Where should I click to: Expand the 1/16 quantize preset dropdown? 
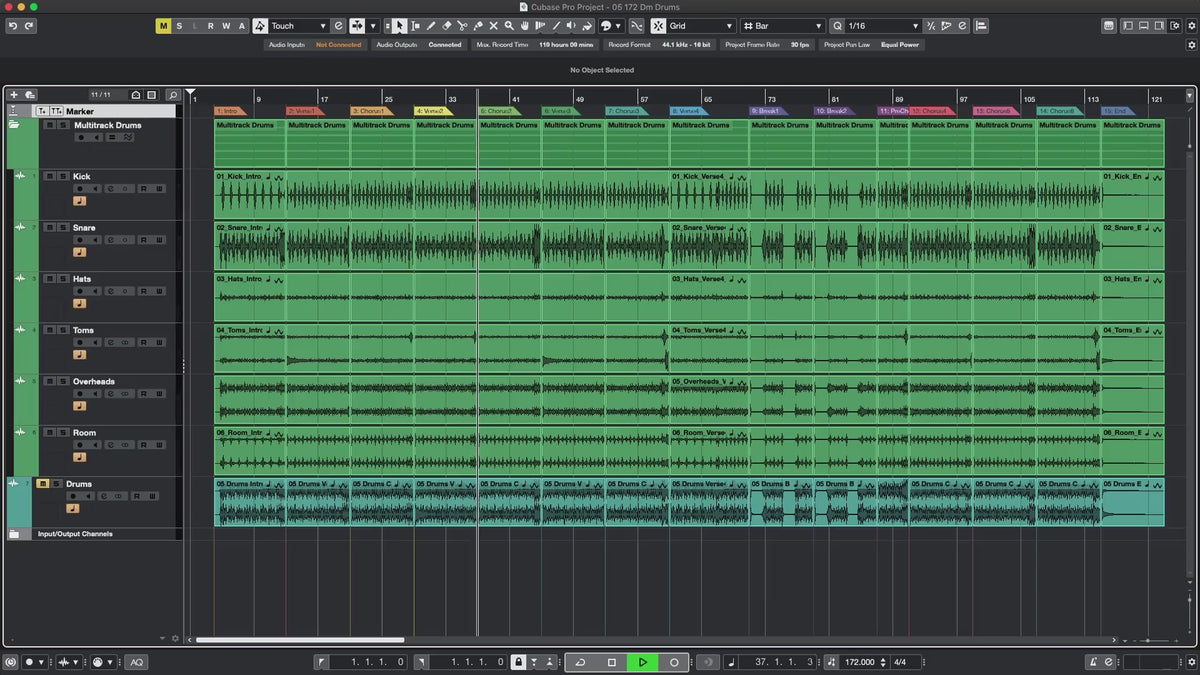[x=882, y=26]
